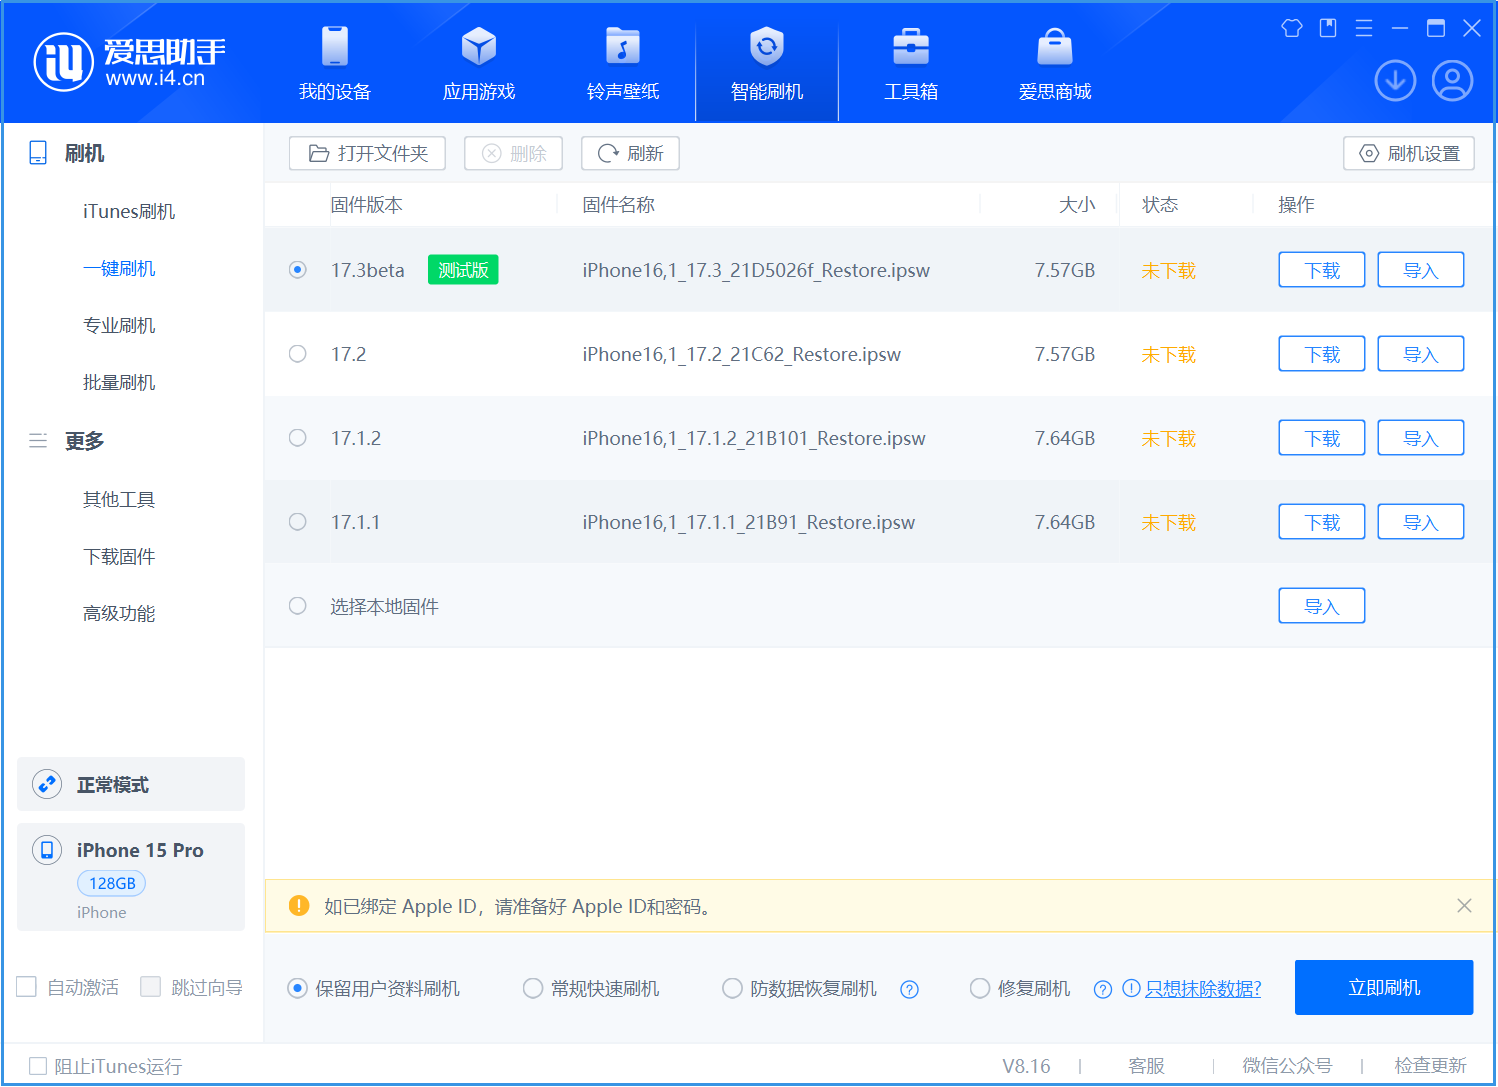Enable the 自动激活 checkbox

pos(26,987)
